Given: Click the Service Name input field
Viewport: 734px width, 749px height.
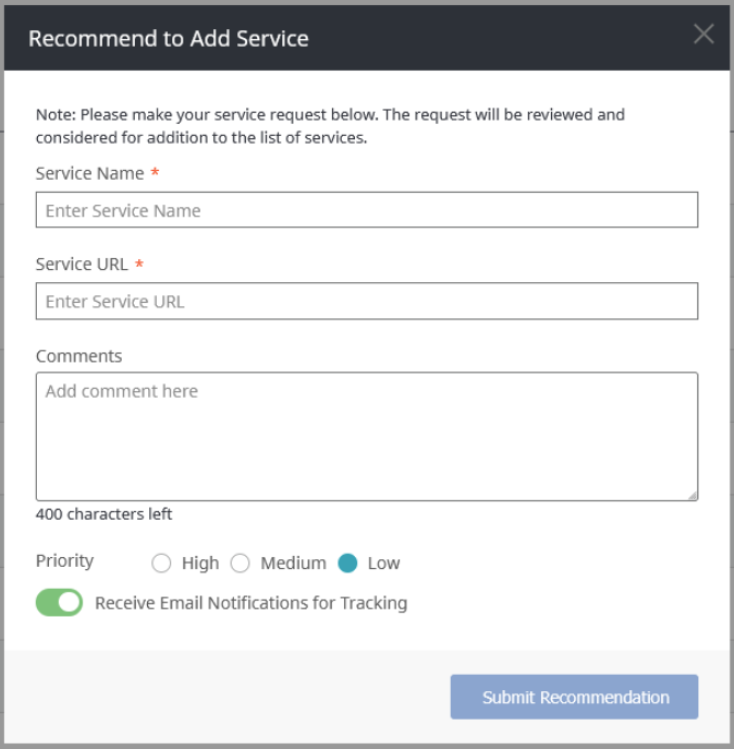Looking at the screenshot, I should pos(366,210).
